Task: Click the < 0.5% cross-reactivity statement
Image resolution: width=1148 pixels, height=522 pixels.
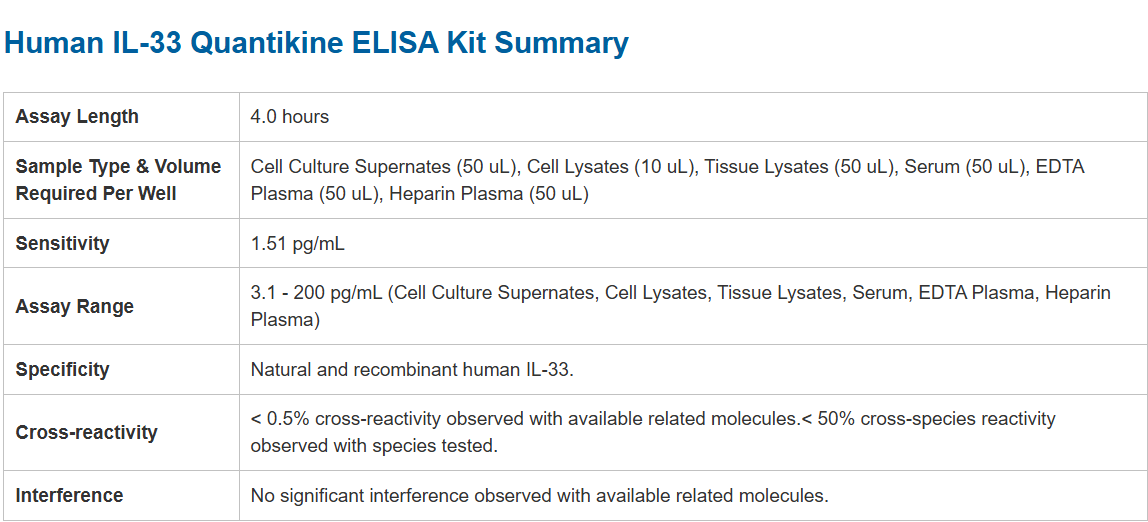Action: [524, 419]
